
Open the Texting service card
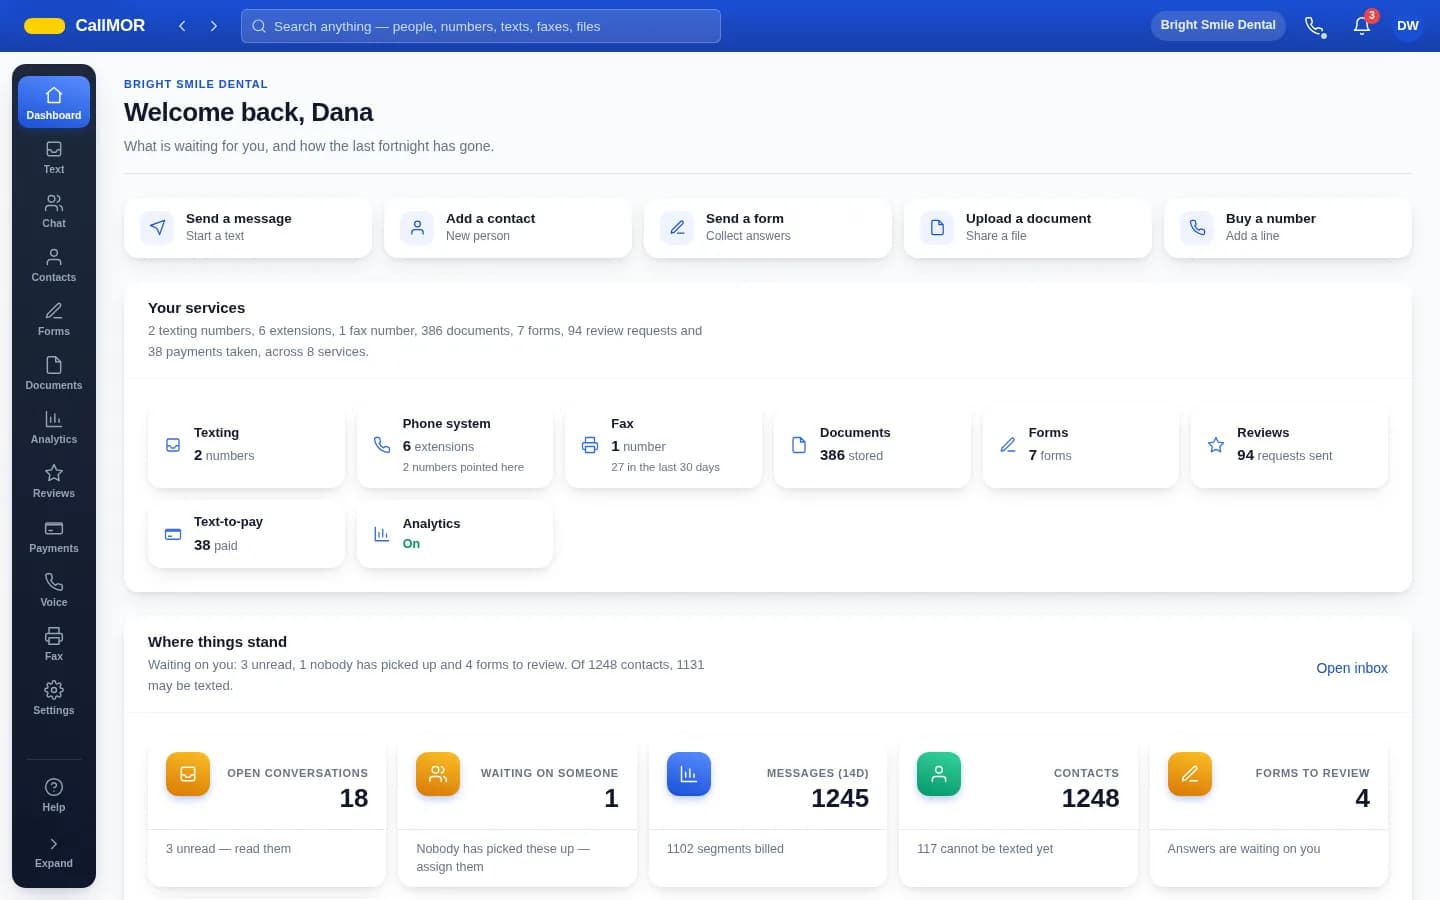(246, 444)
